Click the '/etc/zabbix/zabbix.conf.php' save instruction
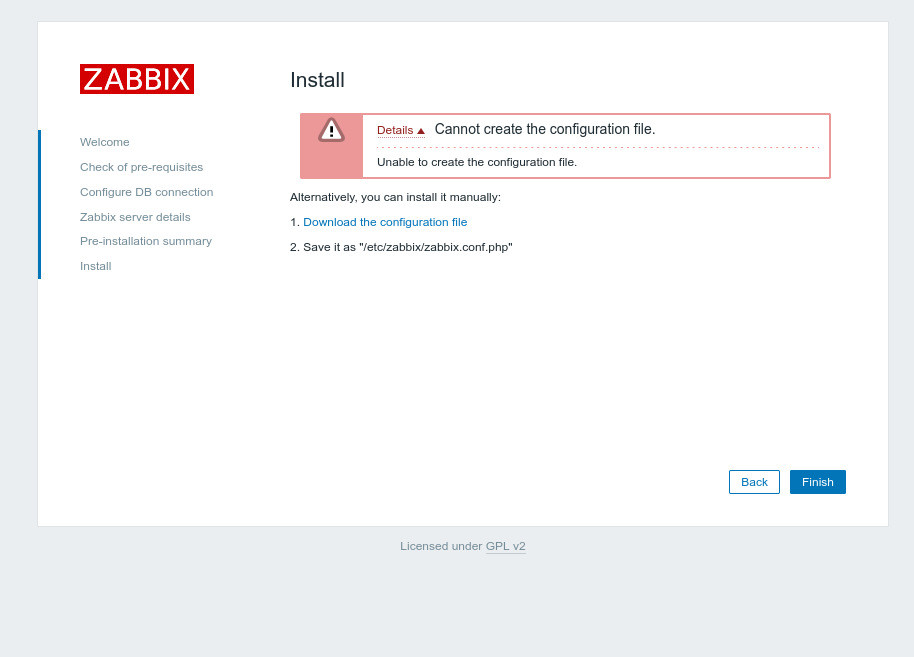914x657 pixels. pyautogui.click(x=401, y=247)
